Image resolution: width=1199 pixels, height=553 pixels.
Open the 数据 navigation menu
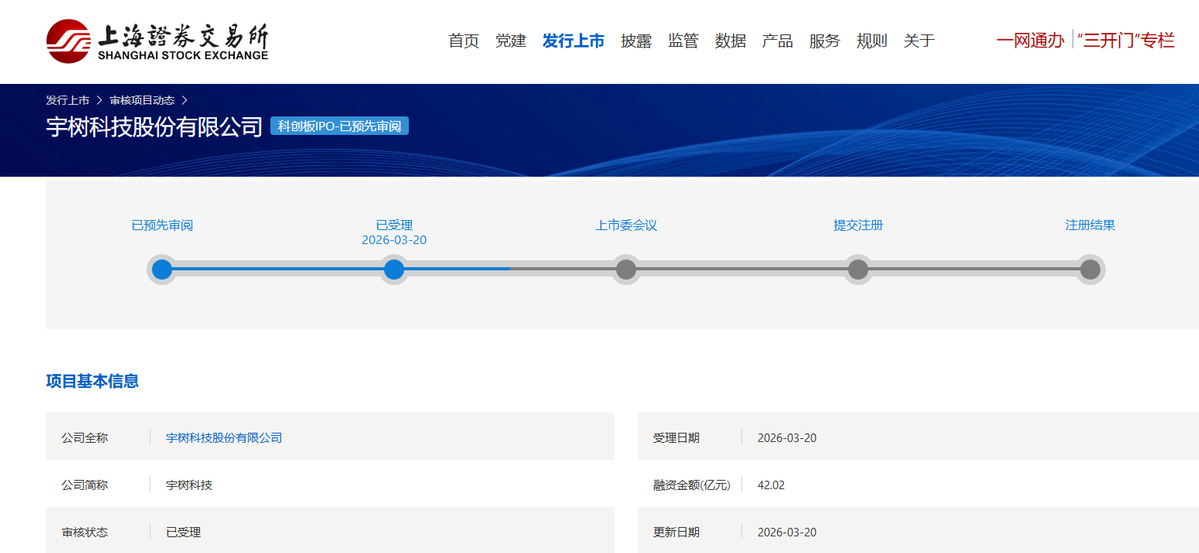pyautogui.click(x=731, y=41)
